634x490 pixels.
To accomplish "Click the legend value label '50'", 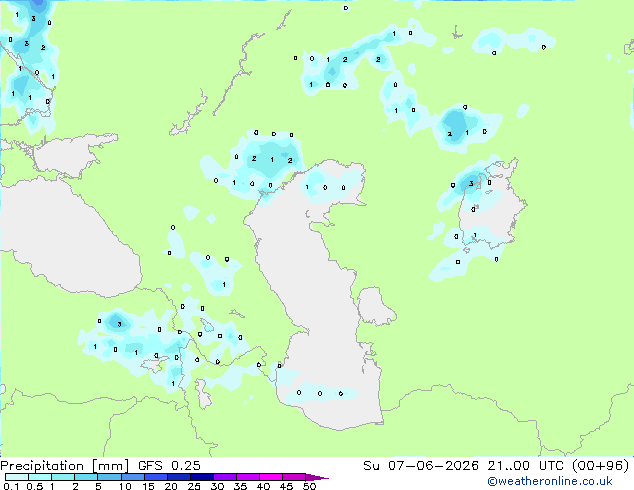I will point(309,486).
